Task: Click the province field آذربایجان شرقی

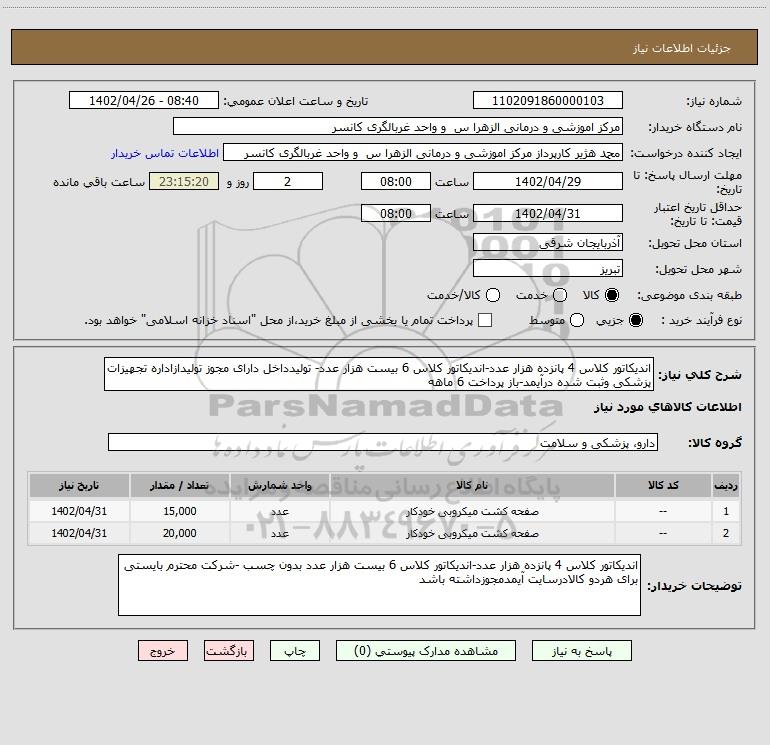Action: (548, 243)
